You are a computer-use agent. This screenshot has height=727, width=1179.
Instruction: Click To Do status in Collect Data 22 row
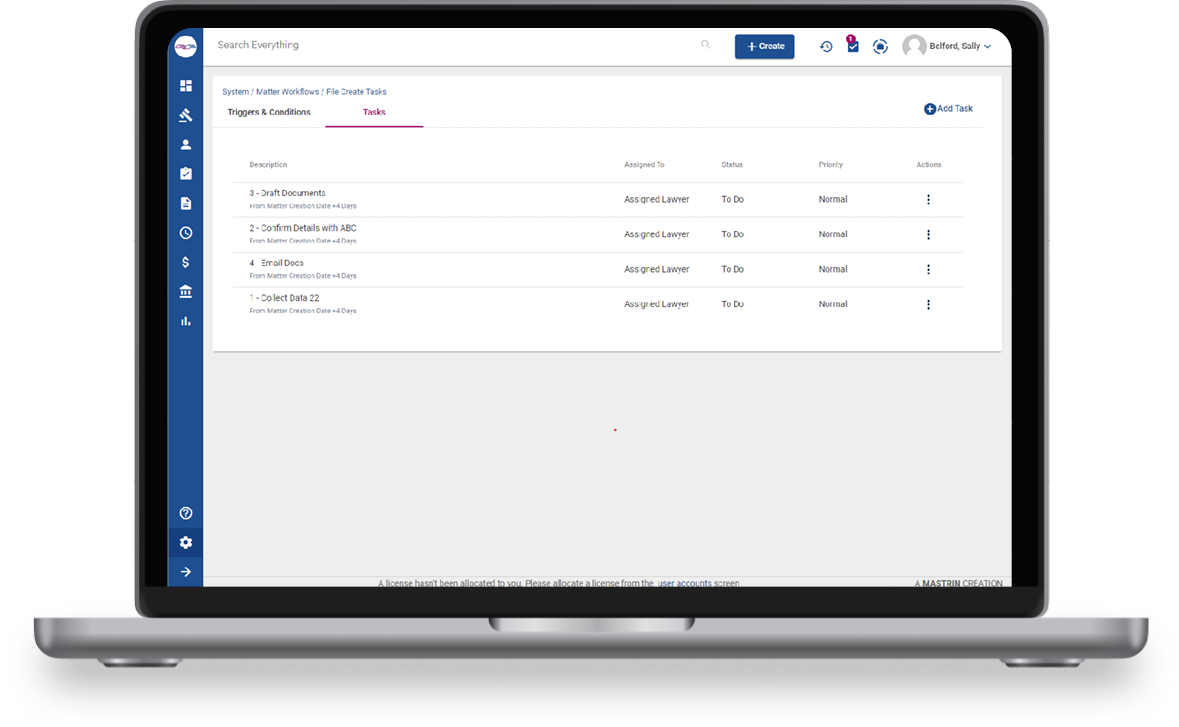(732, 304)
